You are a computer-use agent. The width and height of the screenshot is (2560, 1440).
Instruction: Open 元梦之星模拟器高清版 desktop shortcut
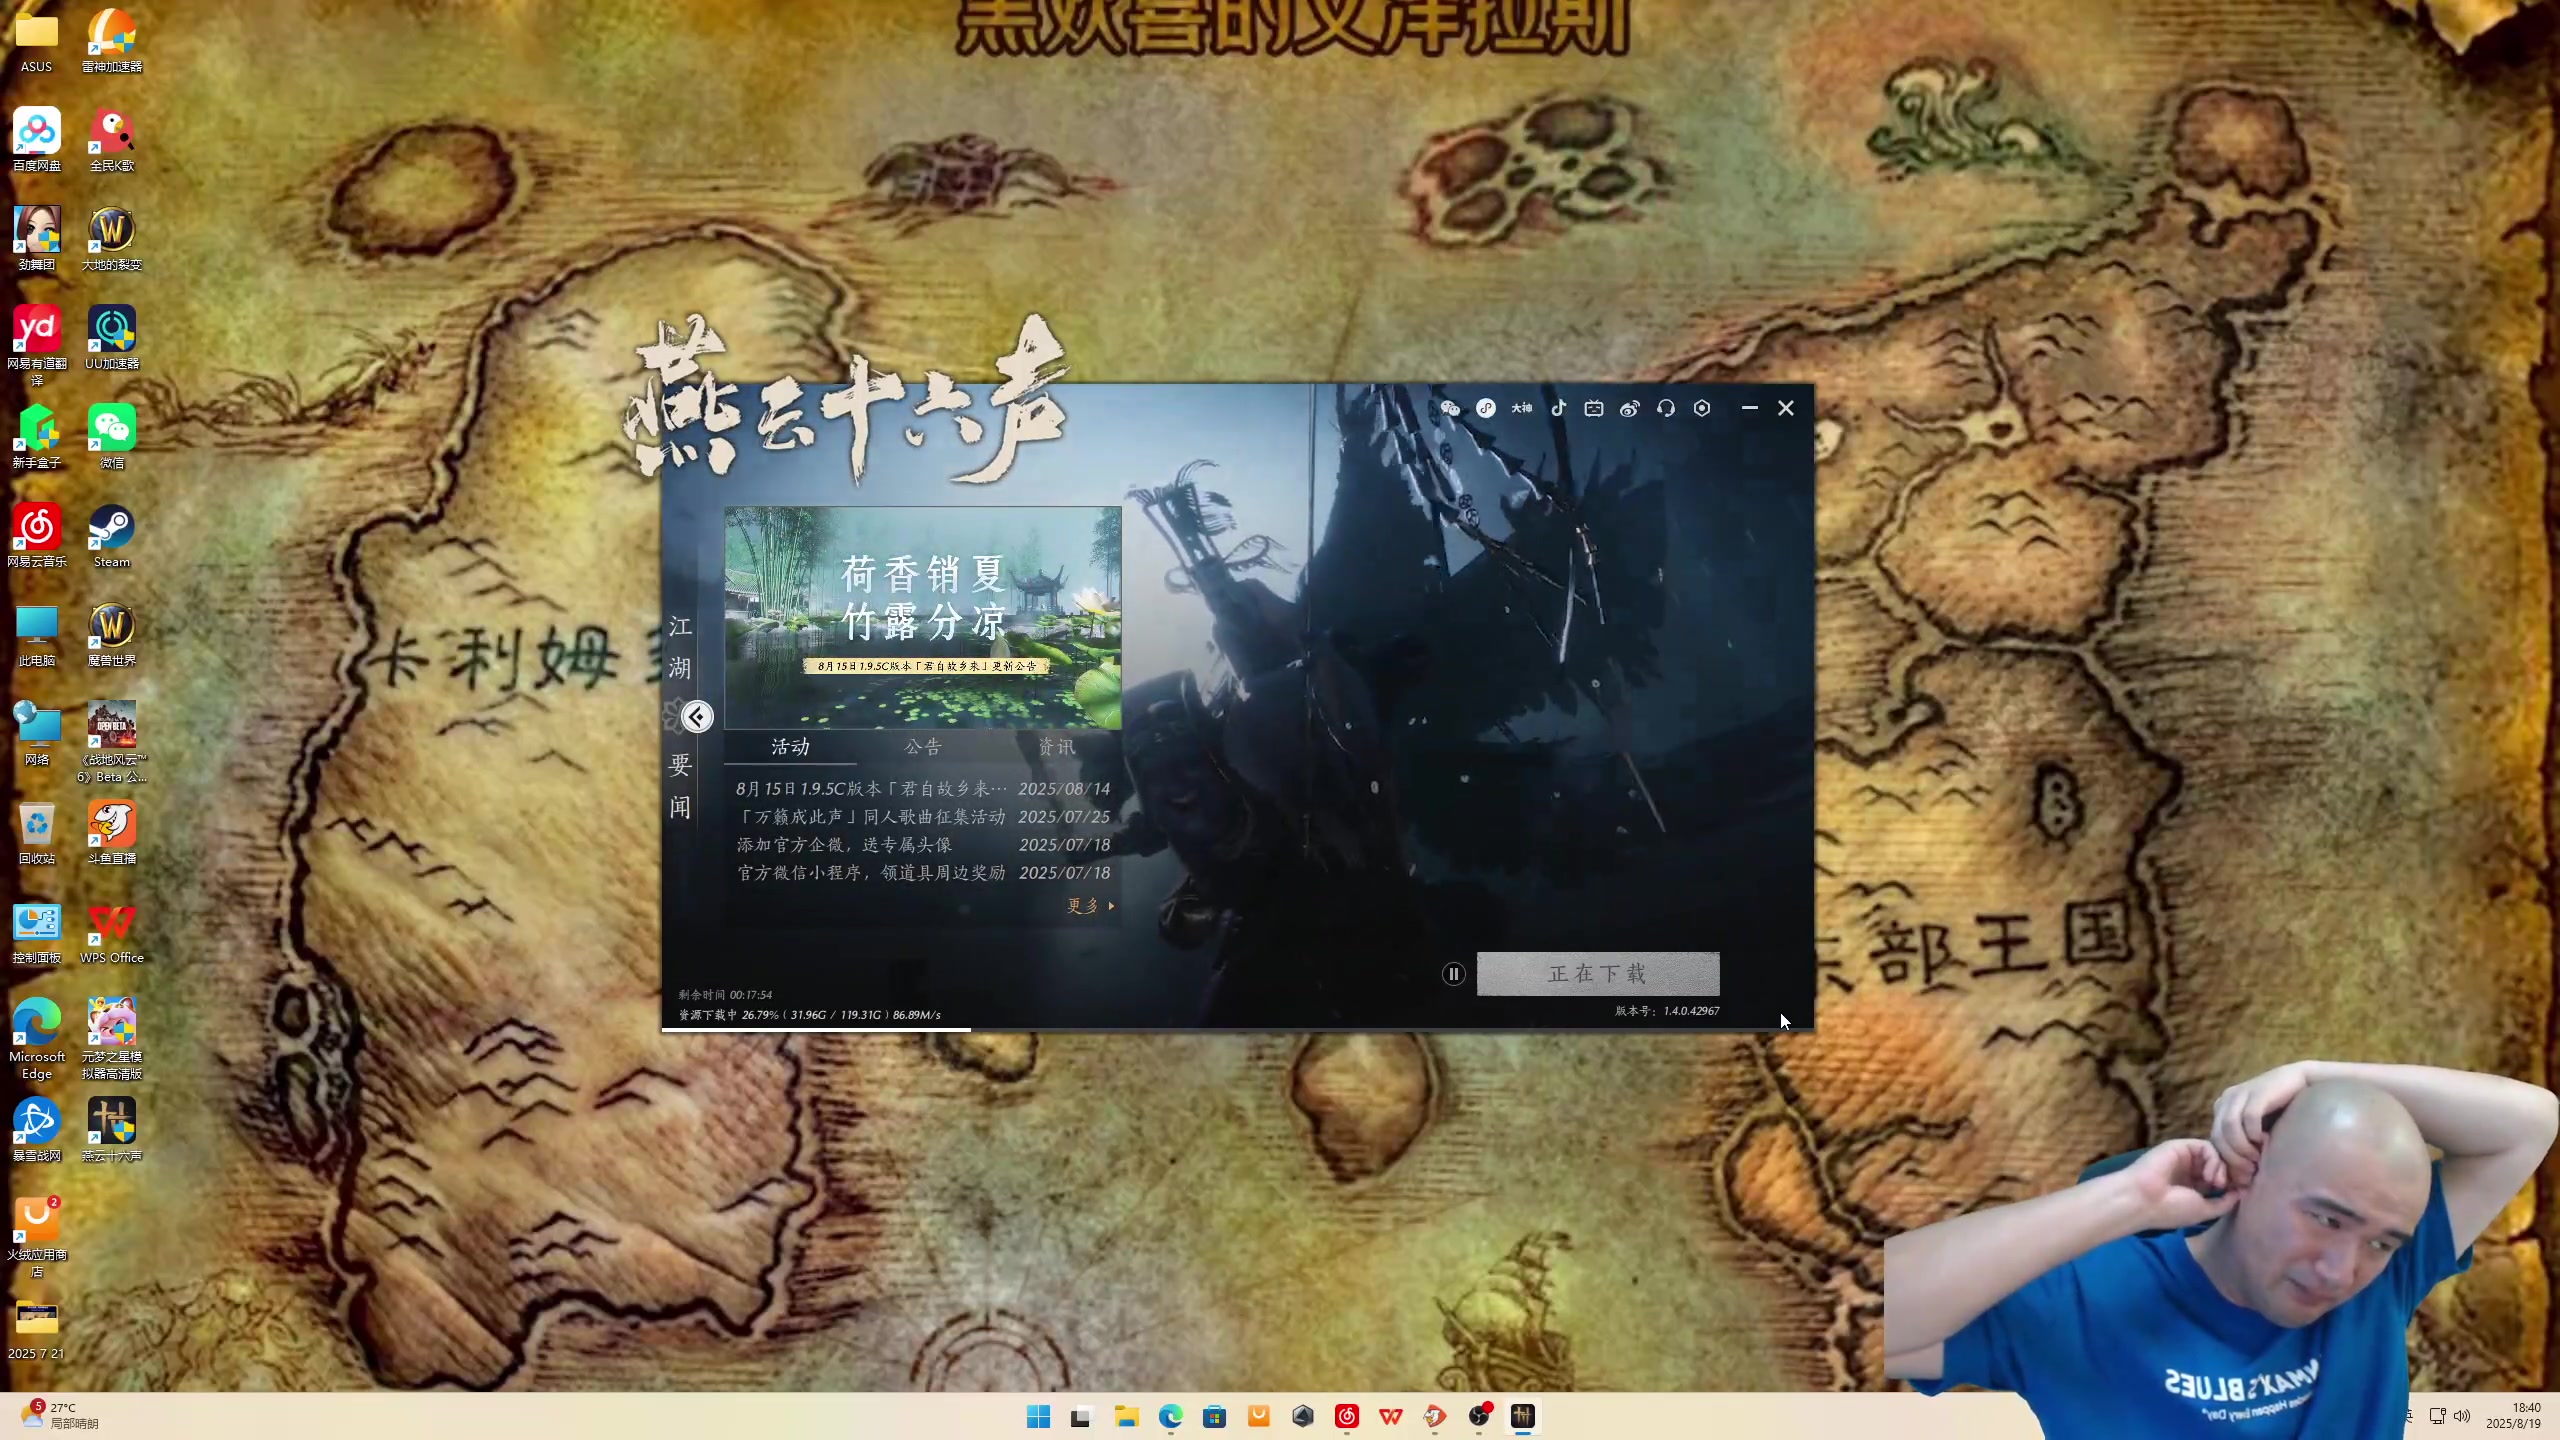112,1039
